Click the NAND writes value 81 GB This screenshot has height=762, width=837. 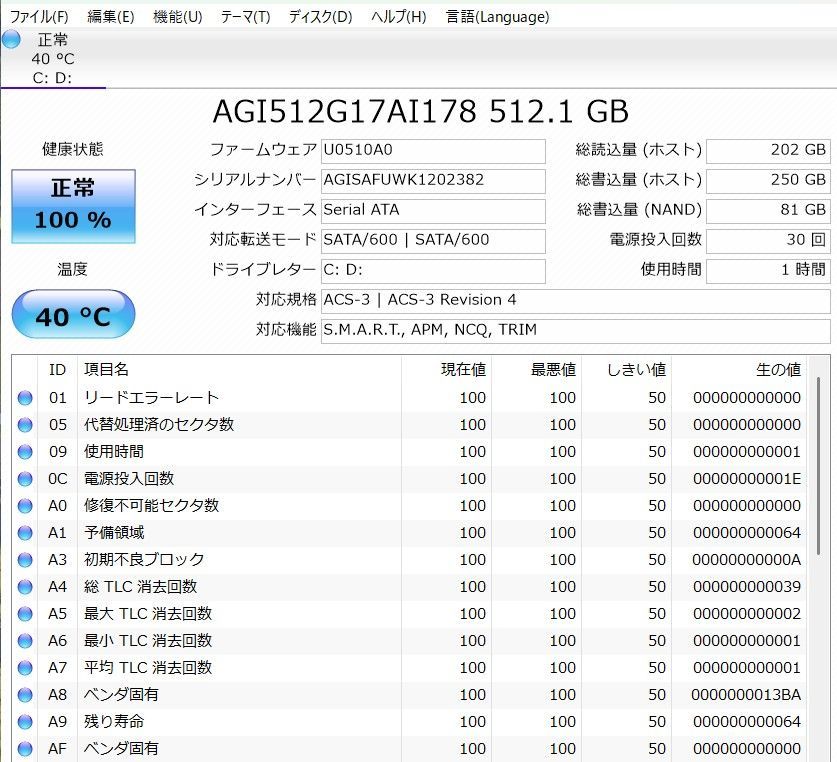768,210
